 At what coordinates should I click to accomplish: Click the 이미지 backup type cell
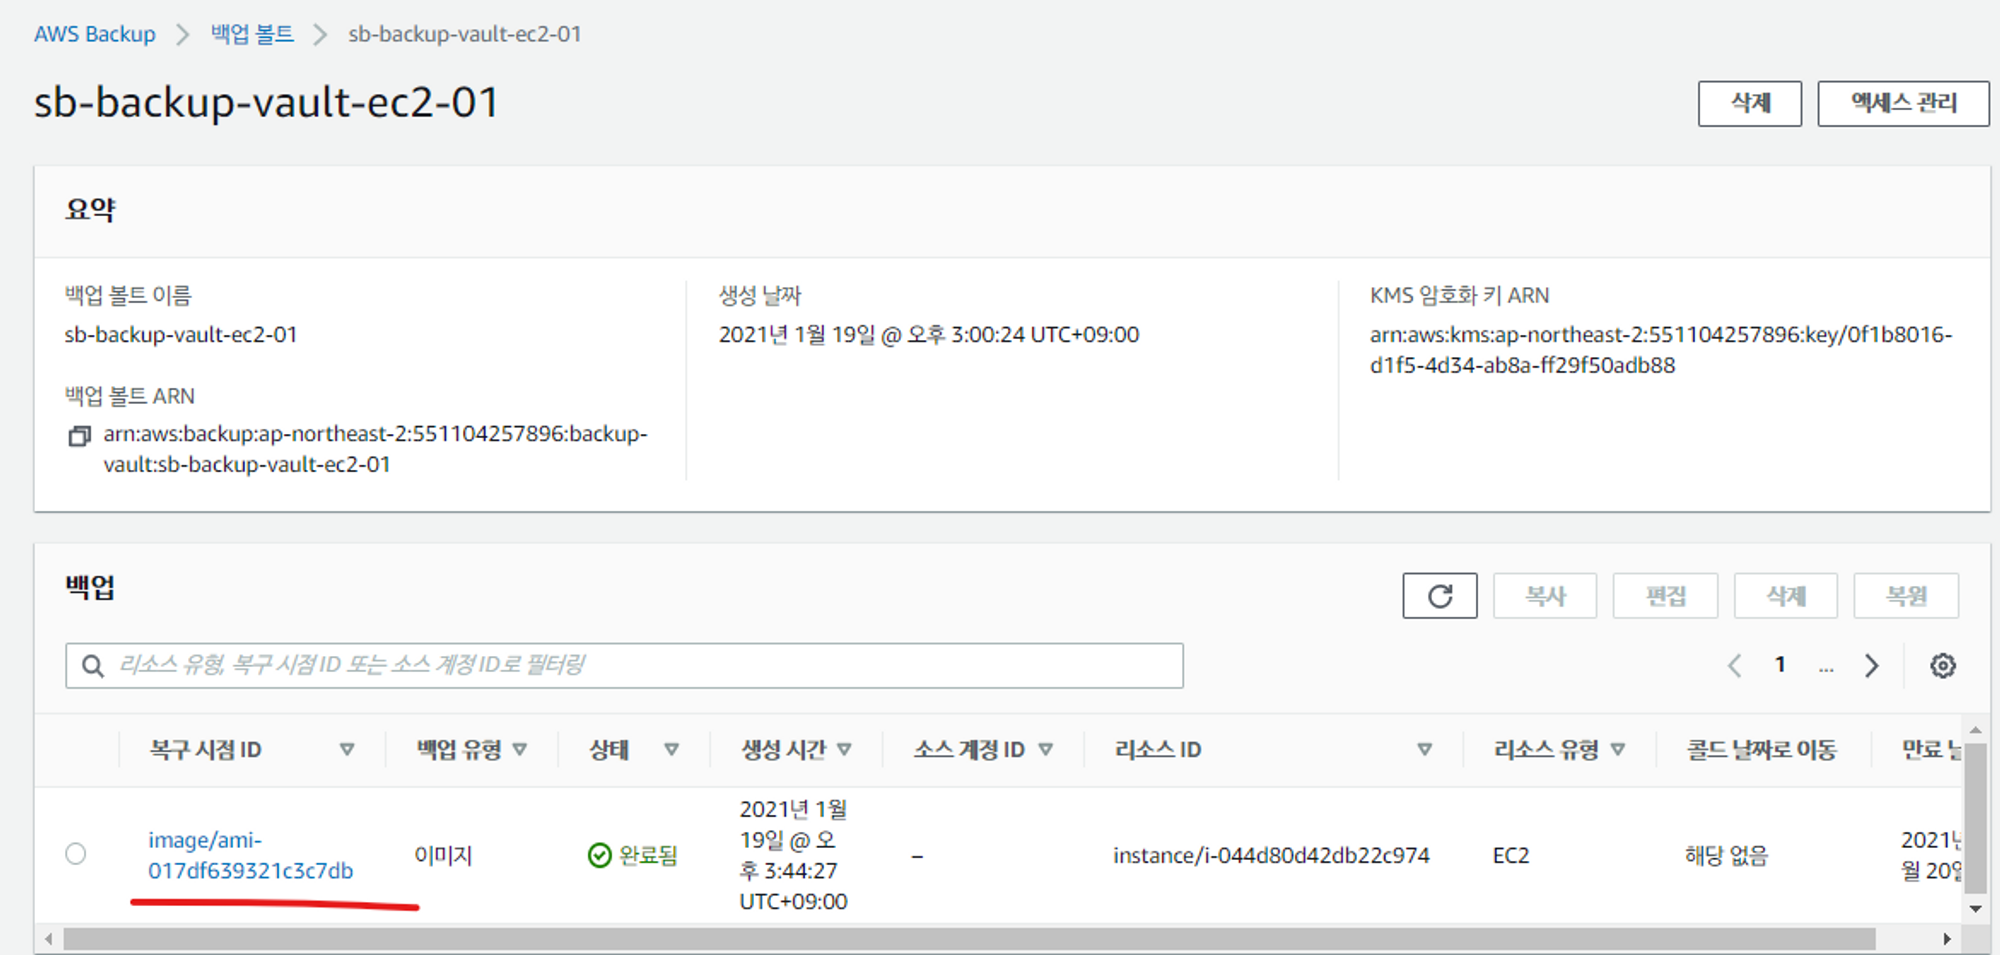click(x=443, y=855)
